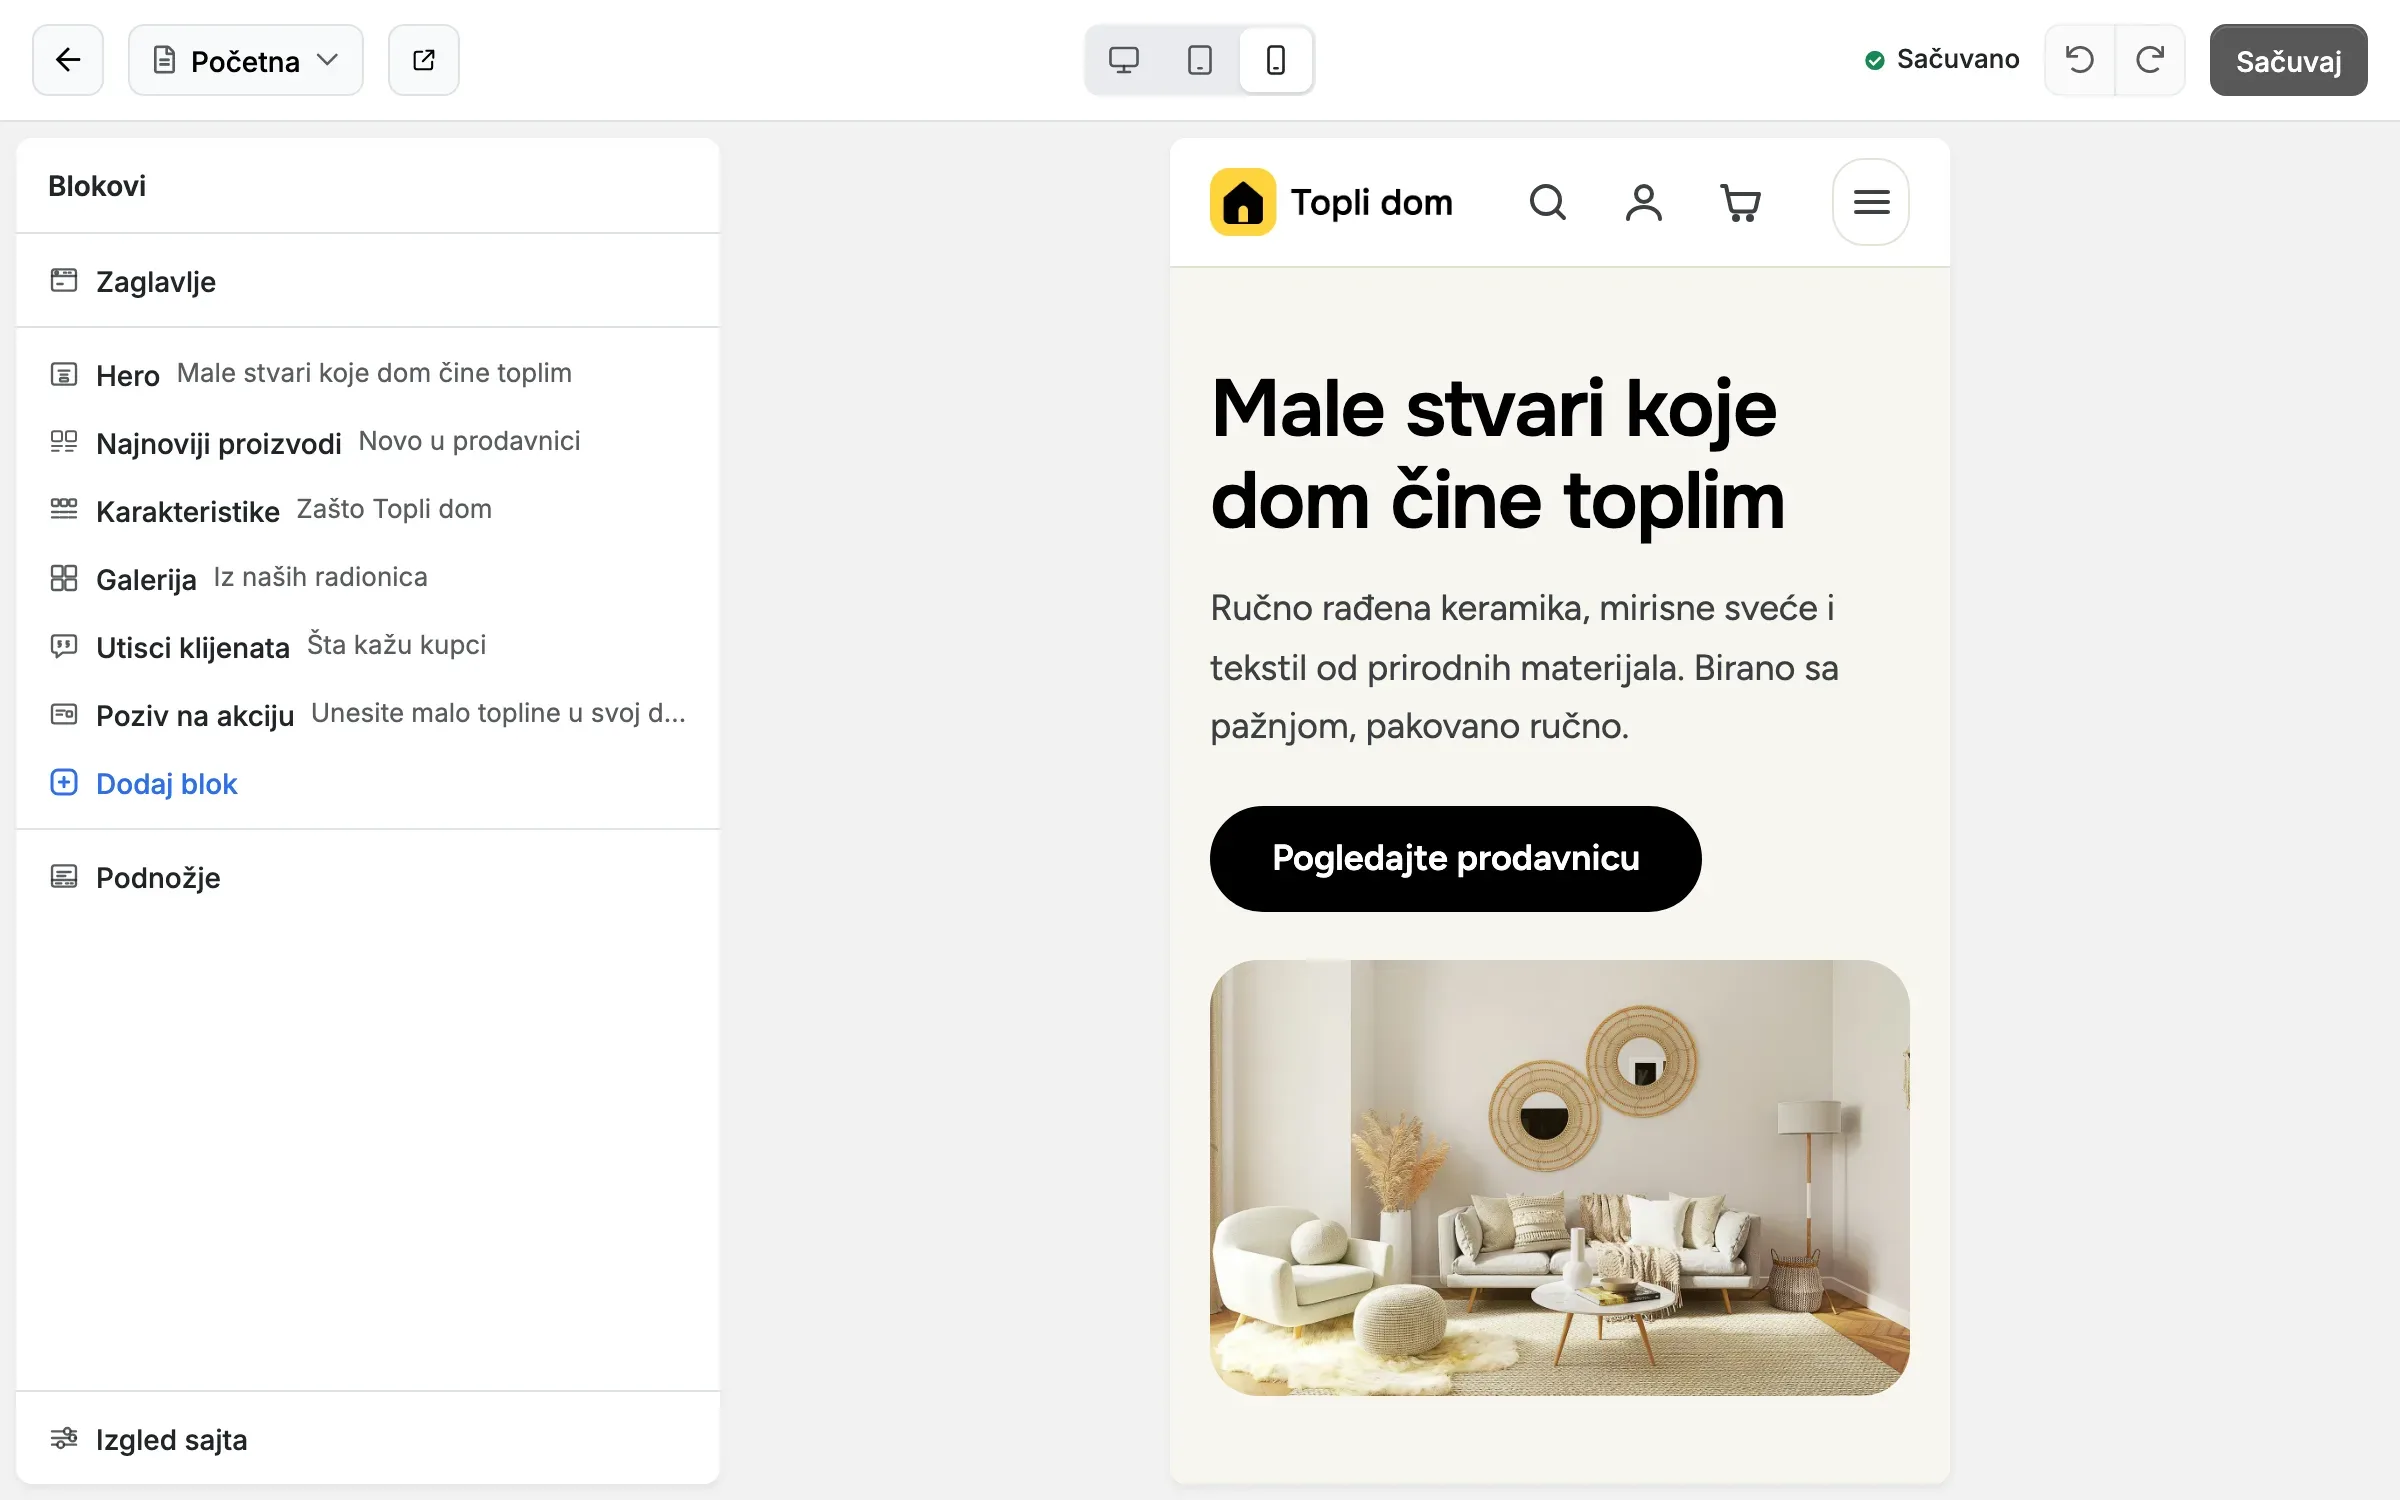Click the Blokovi panel title
This screenshot has height=1500, width=2400.
(97, 186)
